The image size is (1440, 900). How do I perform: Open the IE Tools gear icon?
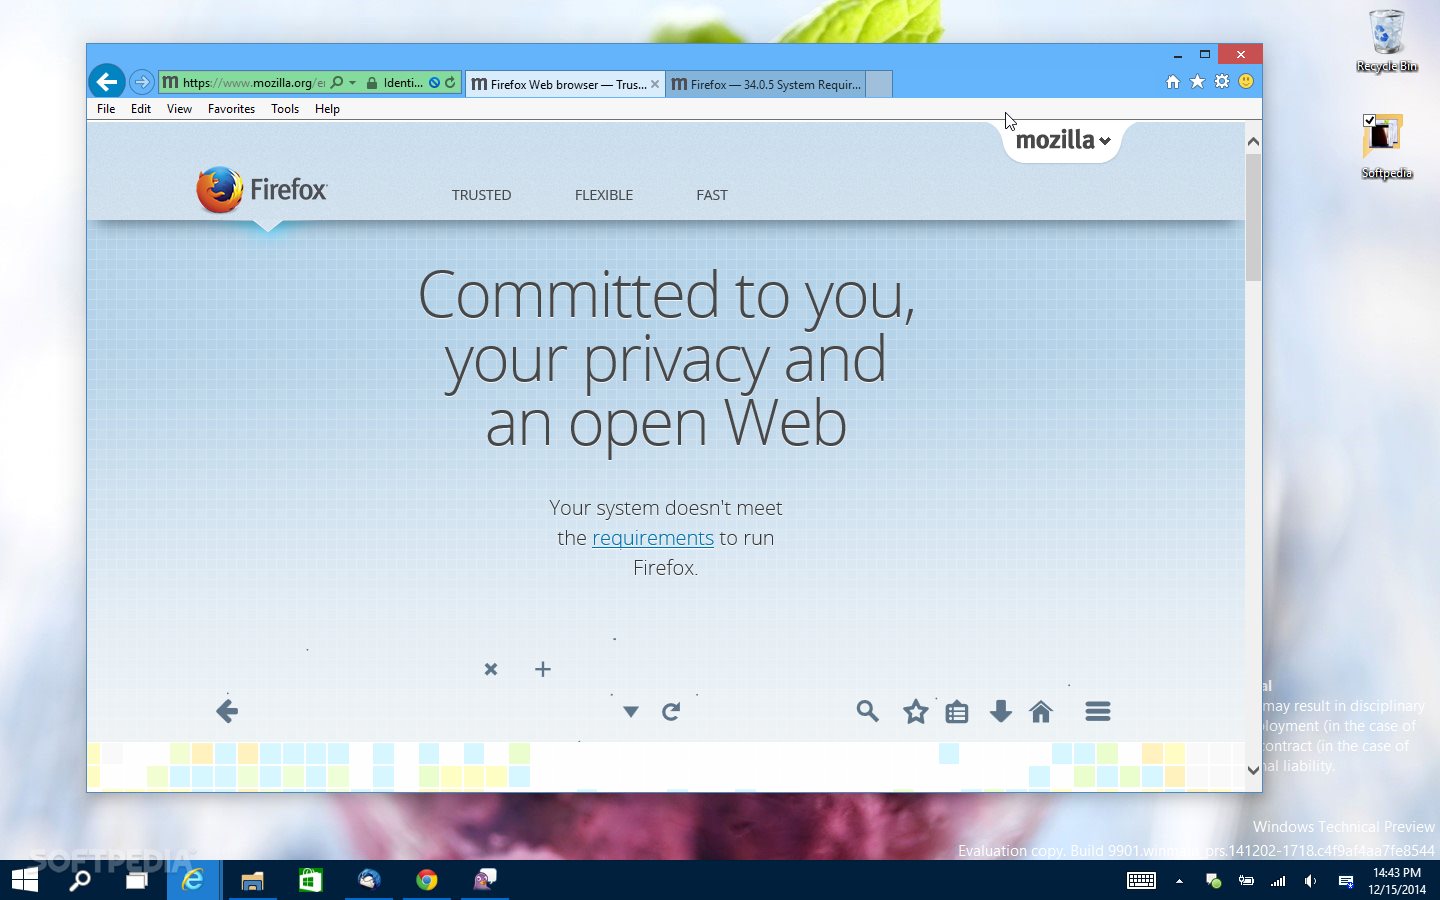coord(1222,82)
